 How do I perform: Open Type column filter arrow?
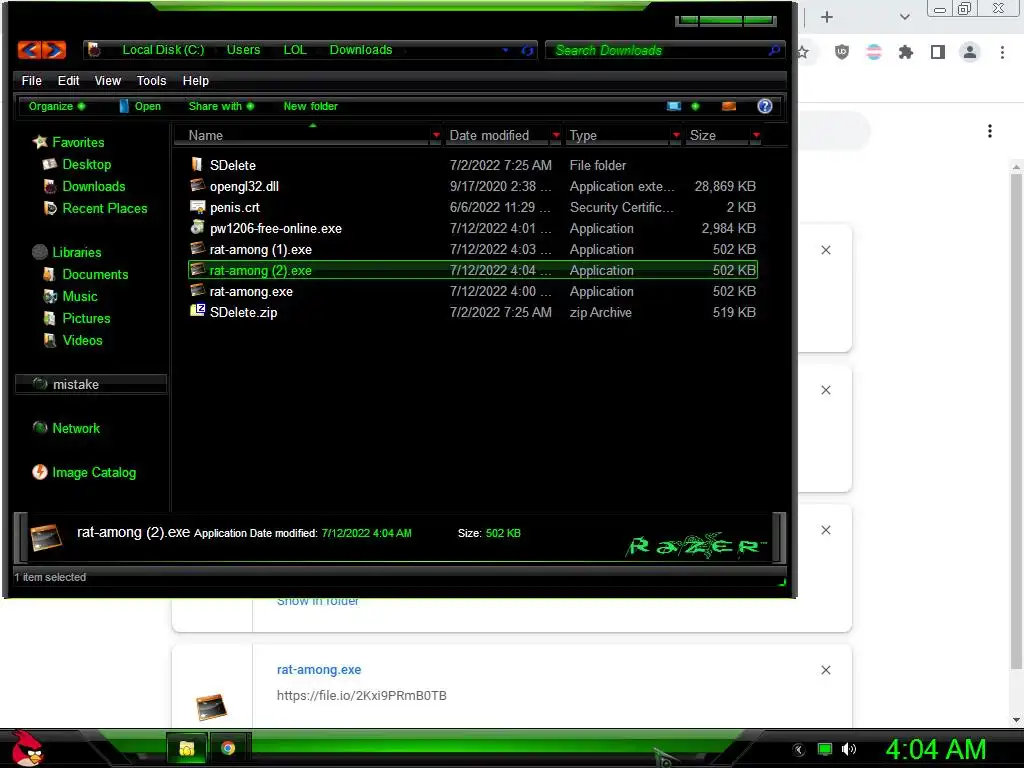pyautogui.click(x=676, y=135)
